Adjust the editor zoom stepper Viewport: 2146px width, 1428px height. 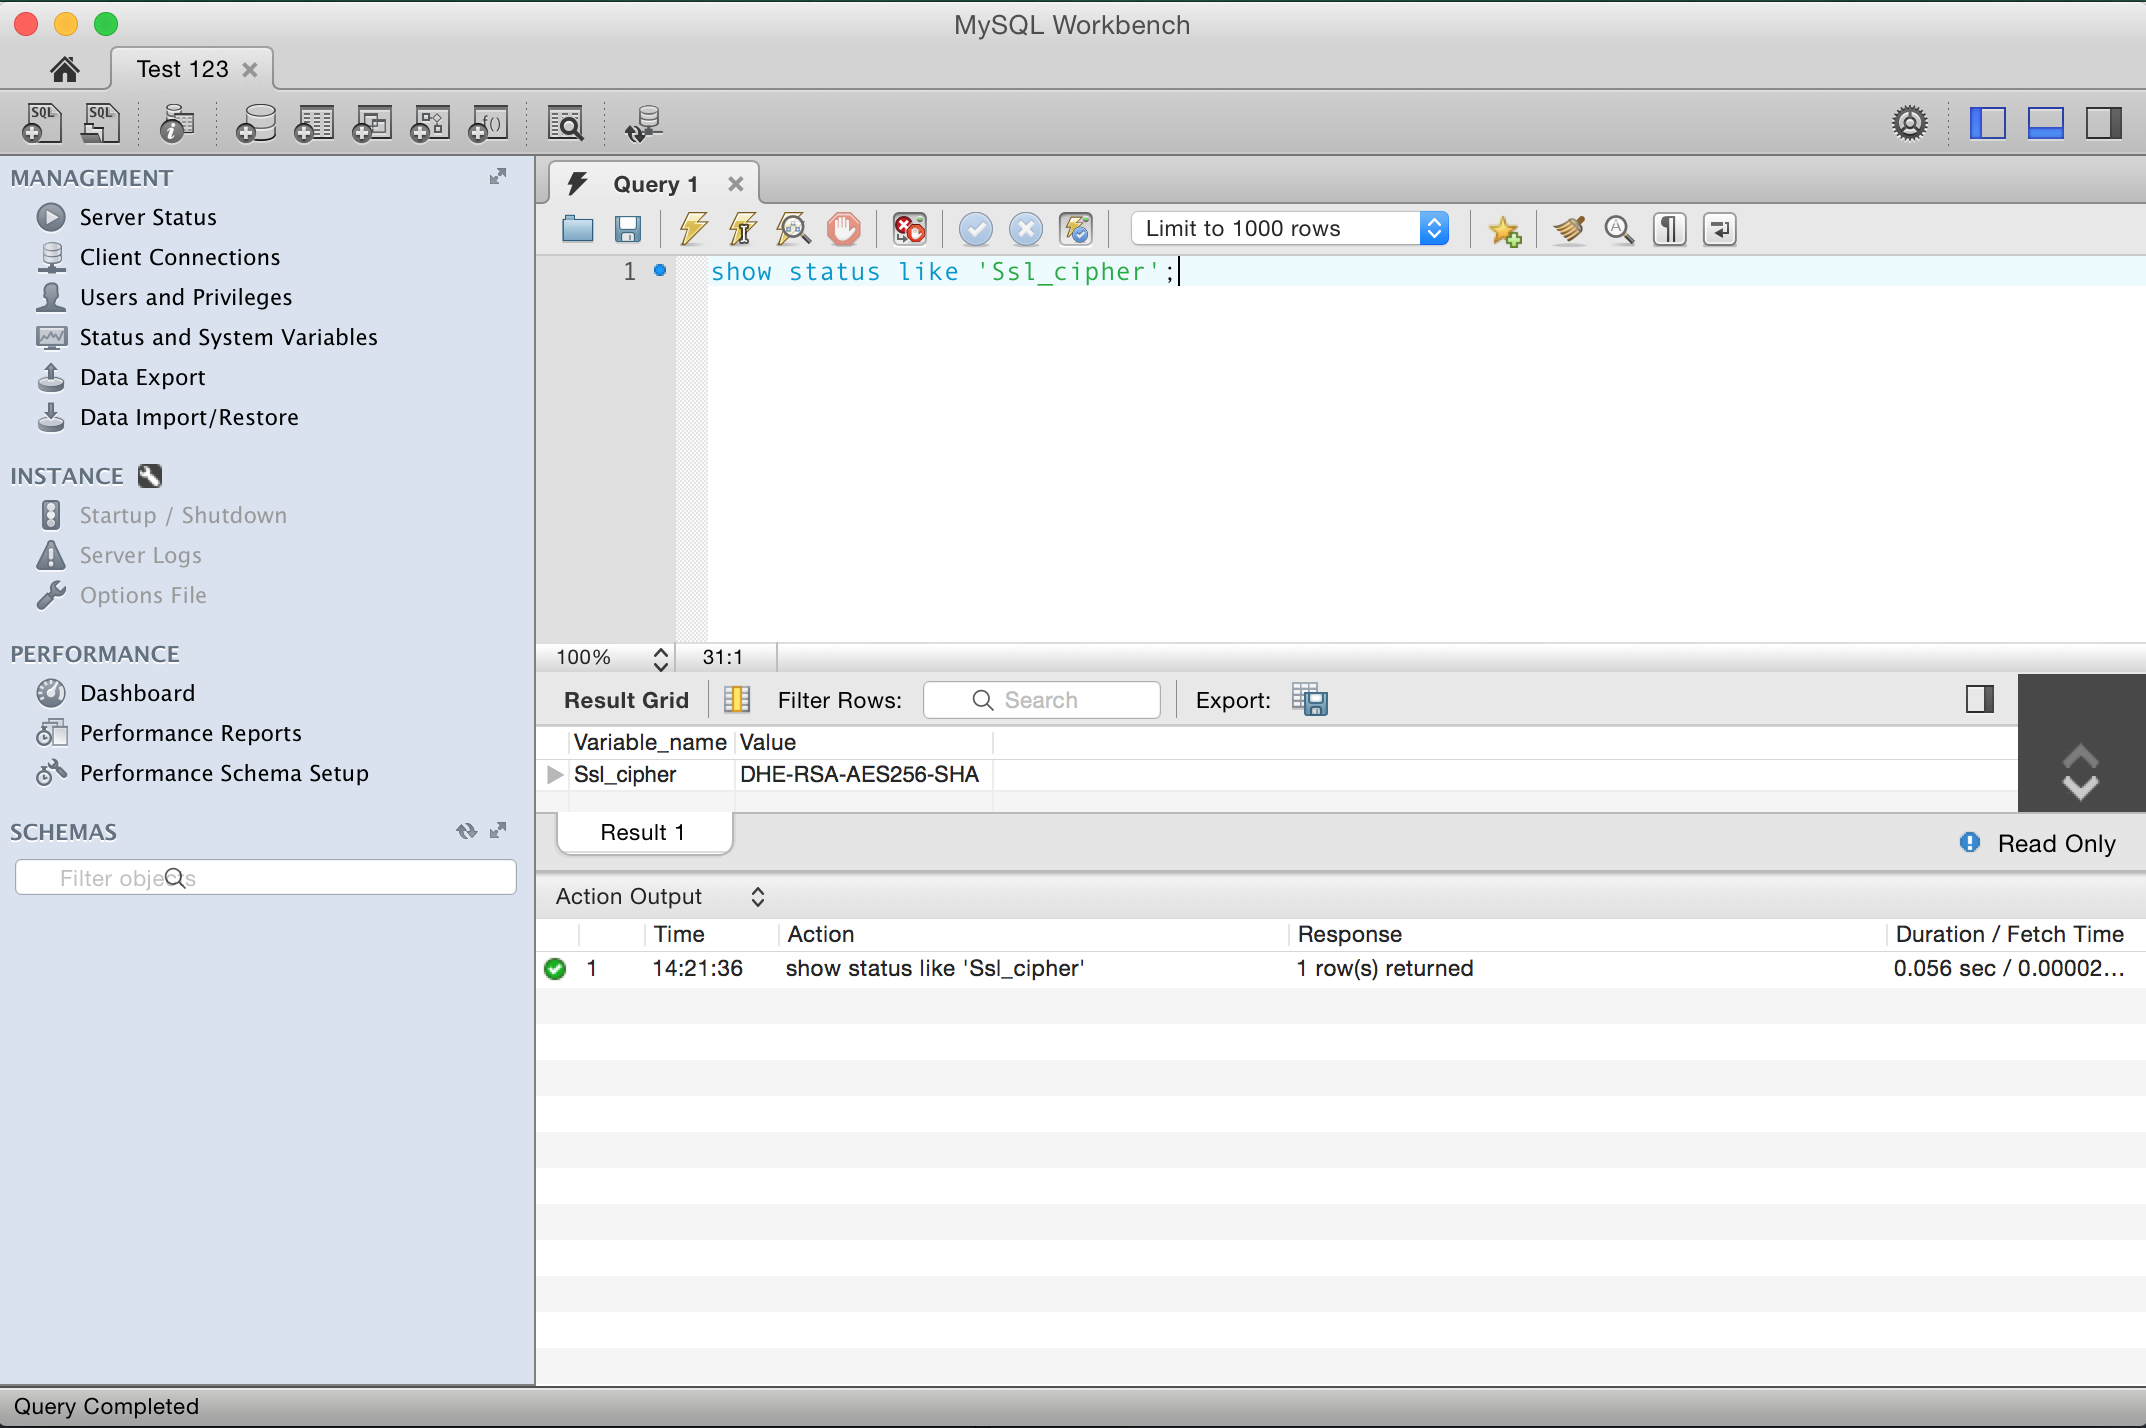tap(660, 657)
